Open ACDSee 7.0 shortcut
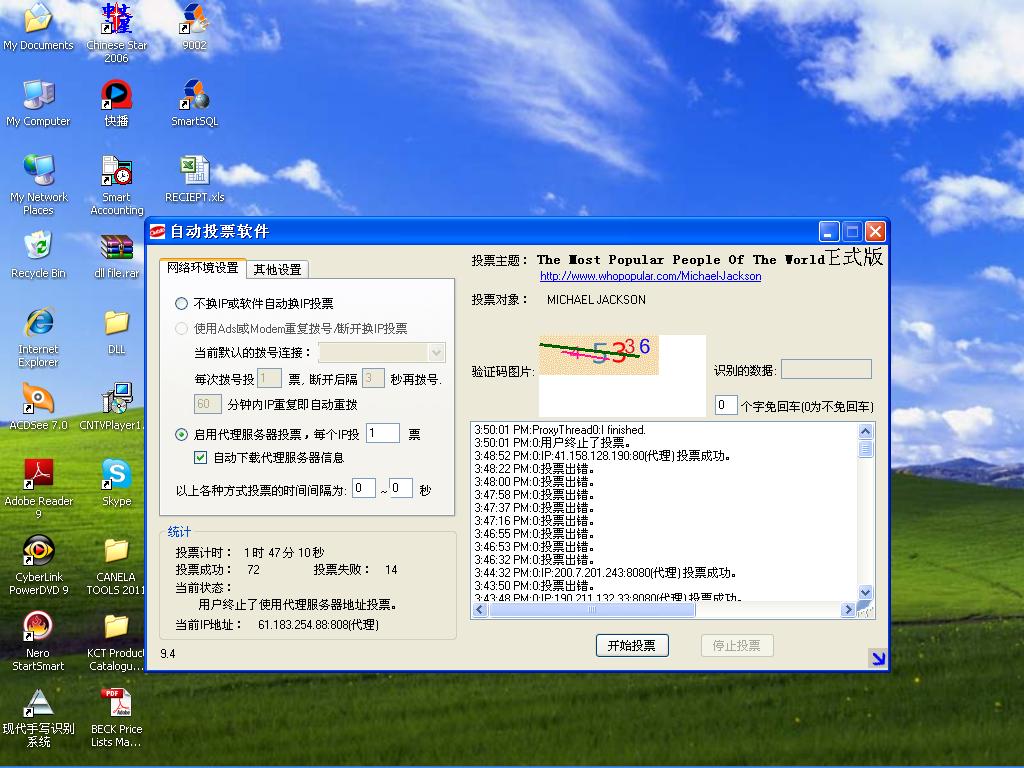 click(38, 400)
